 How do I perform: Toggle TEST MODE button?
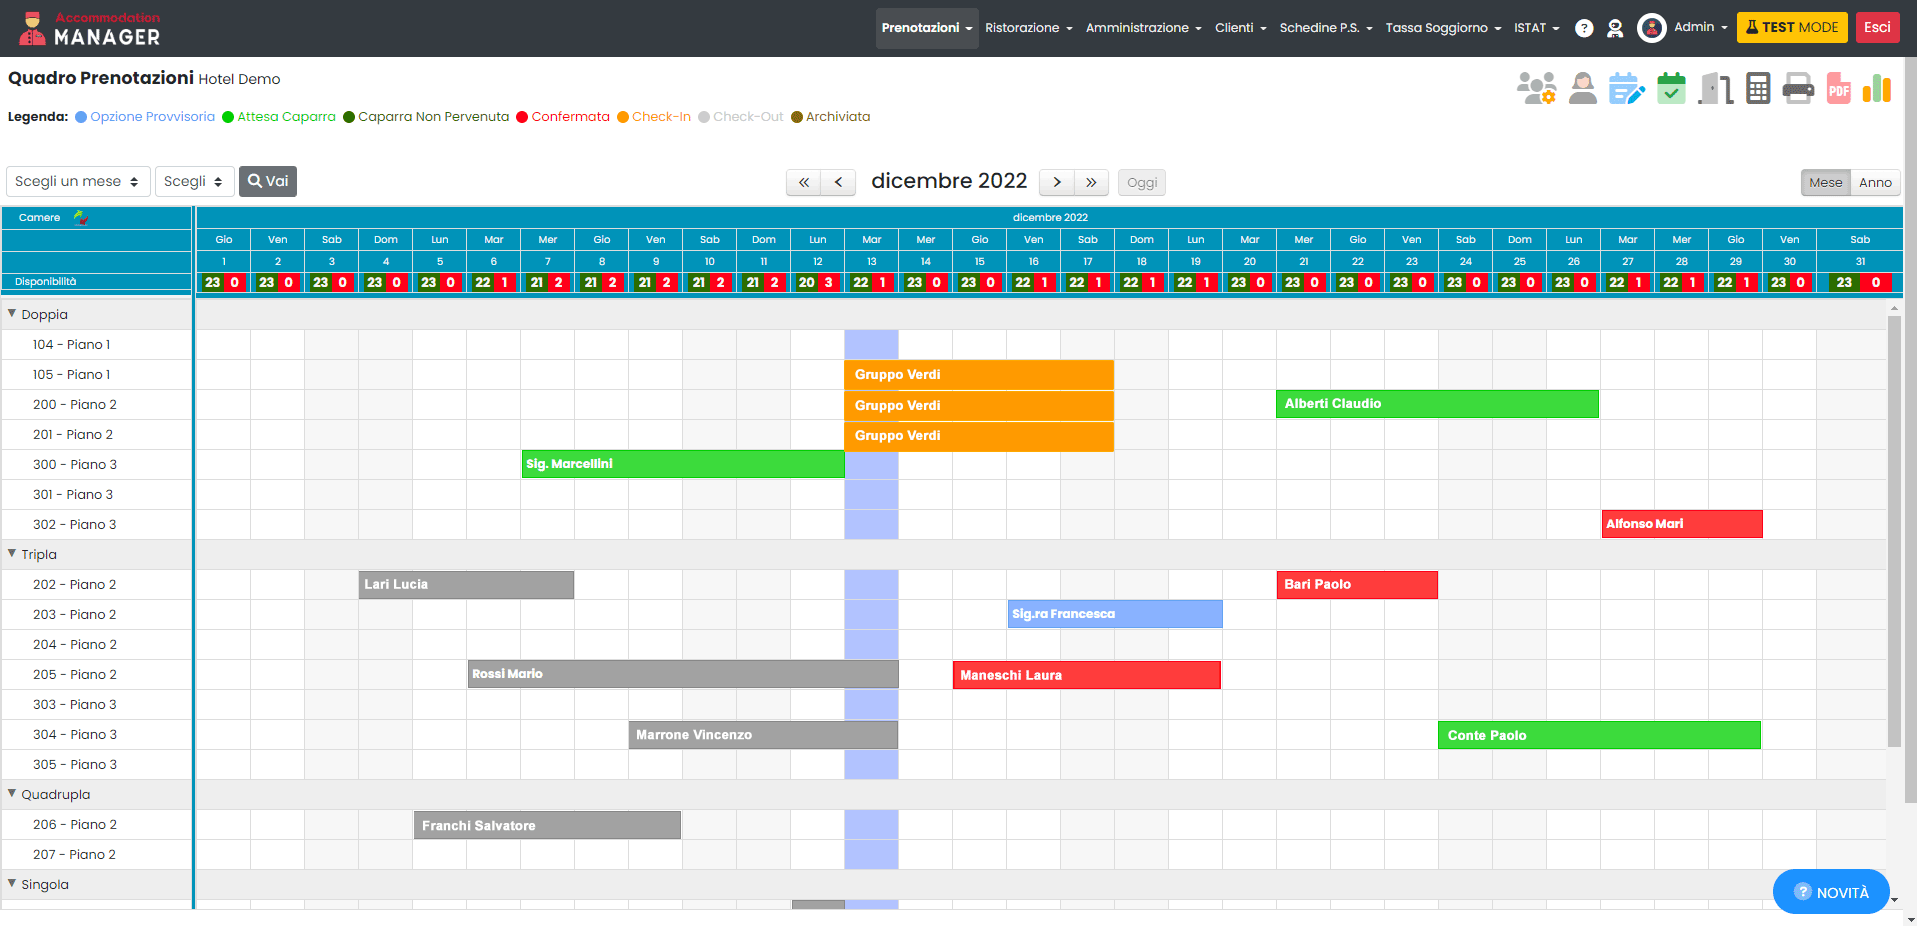pyautogui.click(x=1791, y=27)
